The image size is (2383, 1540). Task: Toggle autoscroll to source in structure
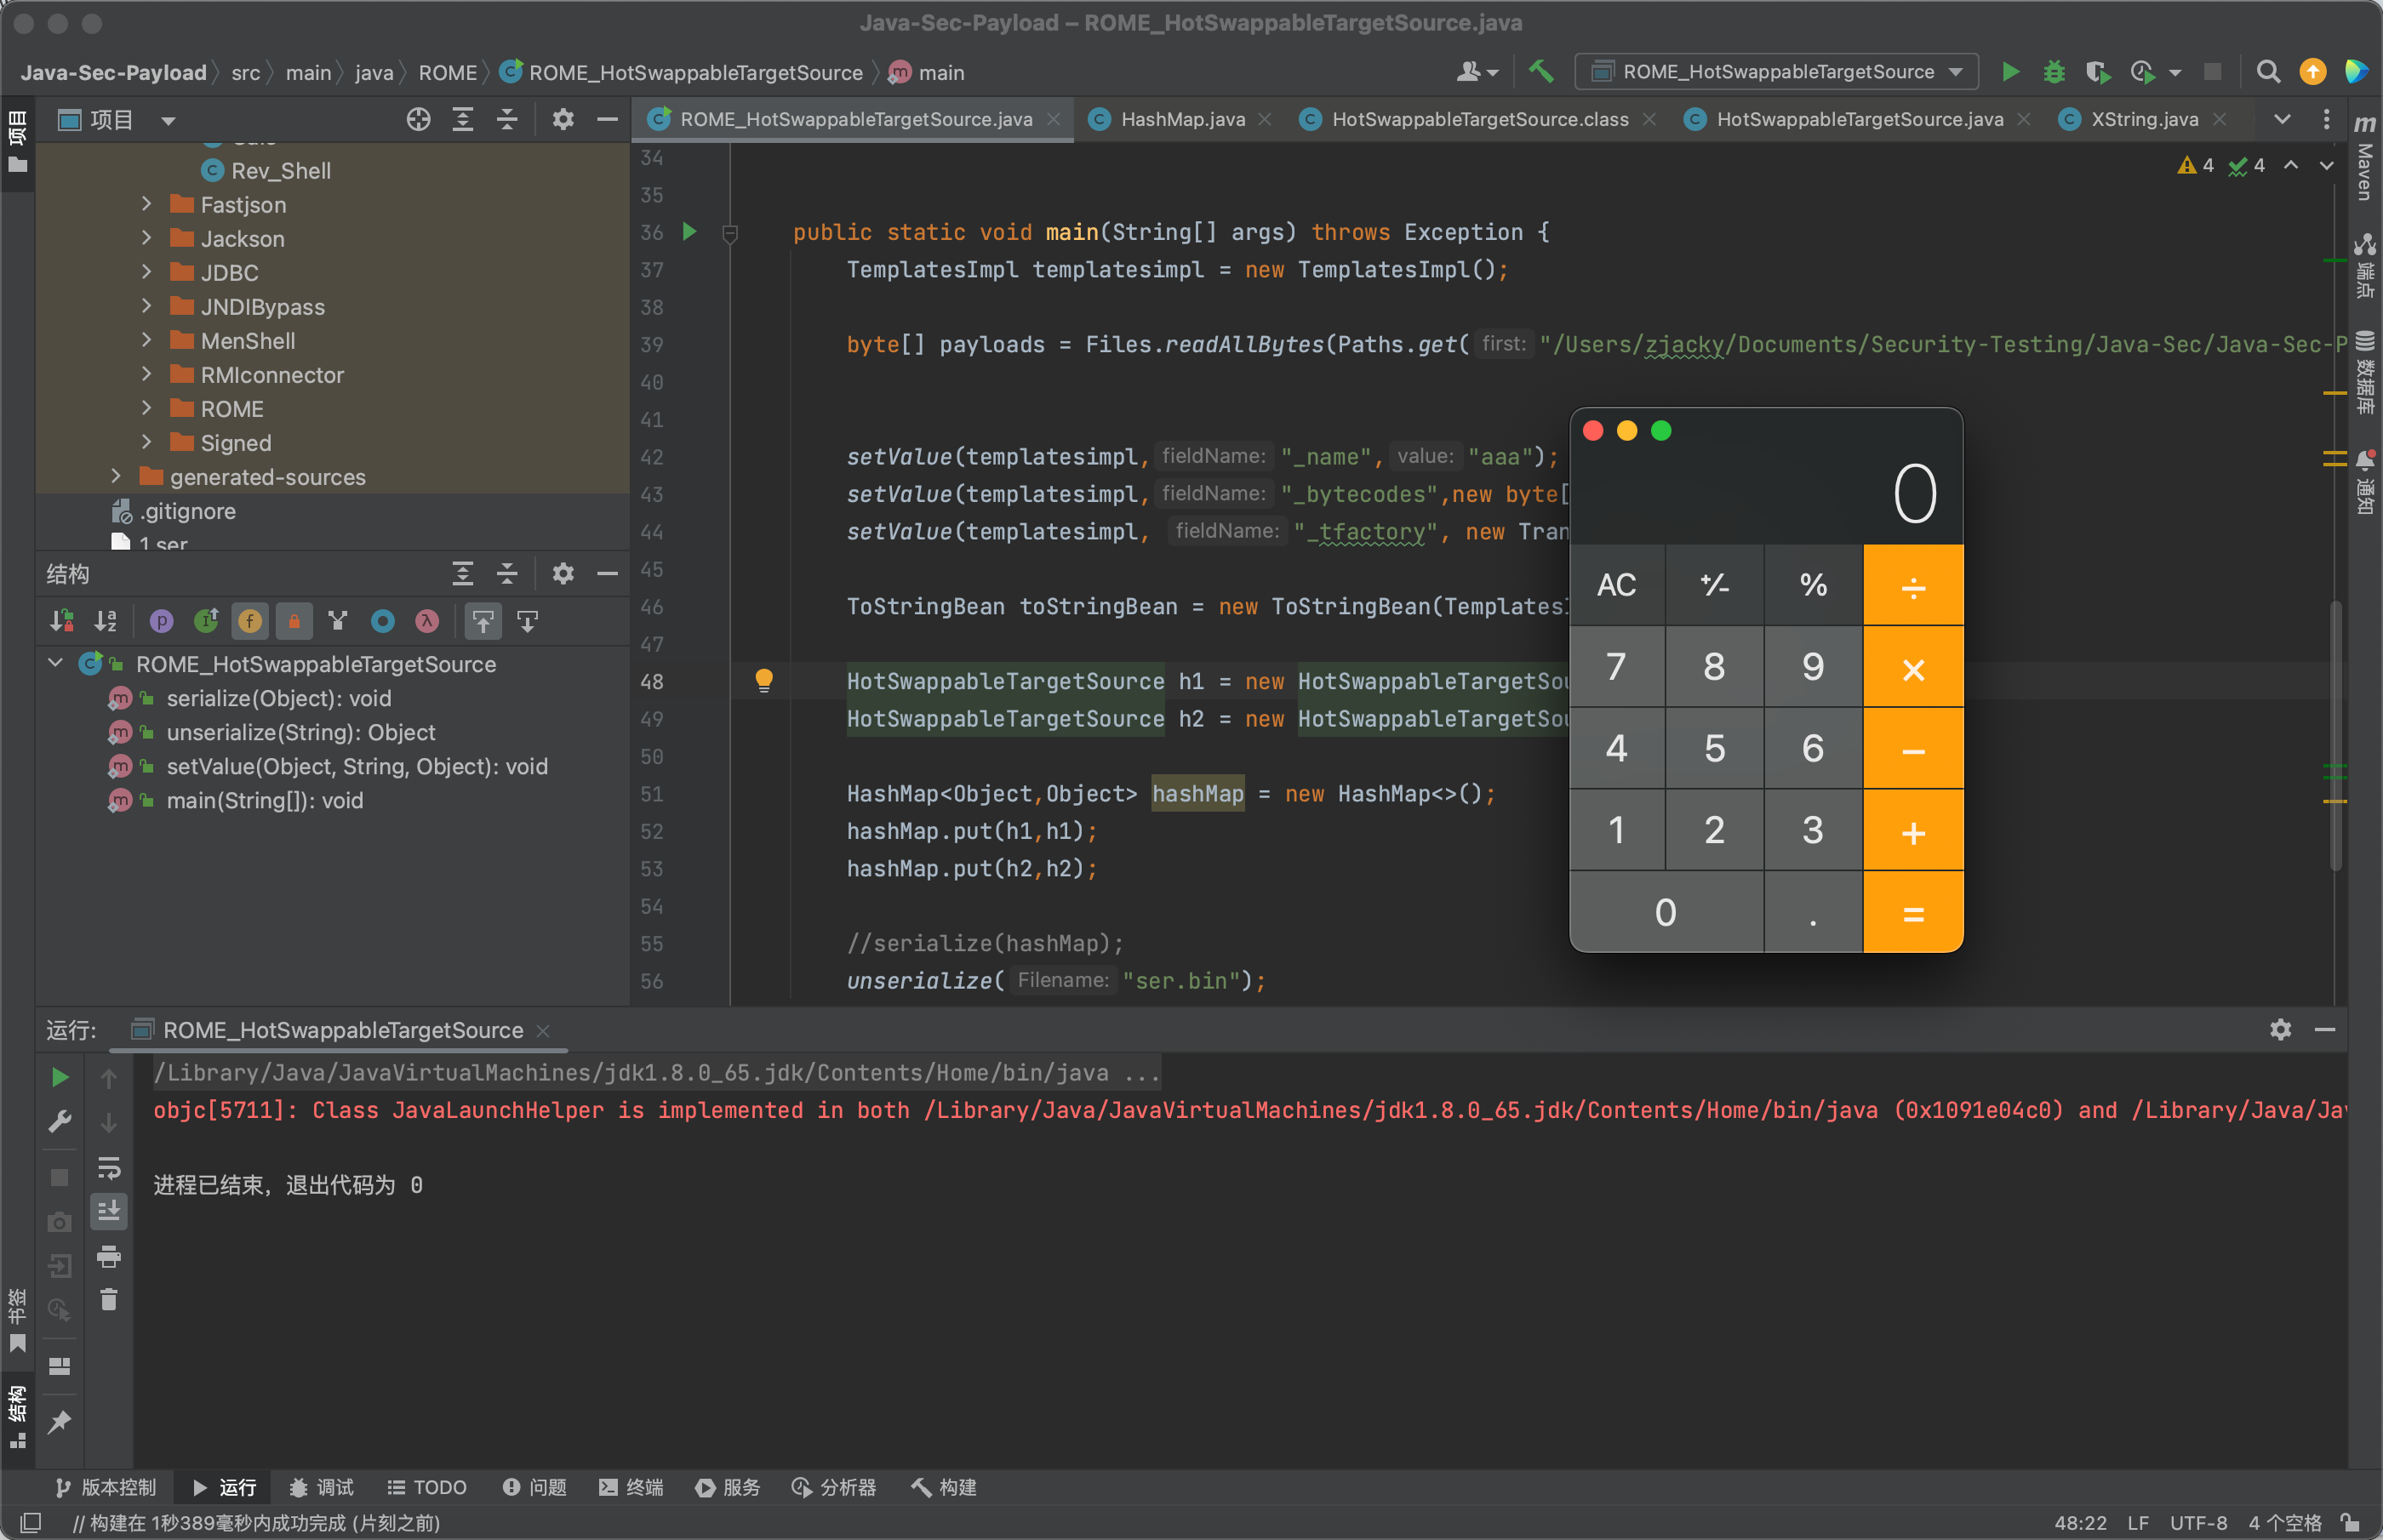tap(483, 621)
